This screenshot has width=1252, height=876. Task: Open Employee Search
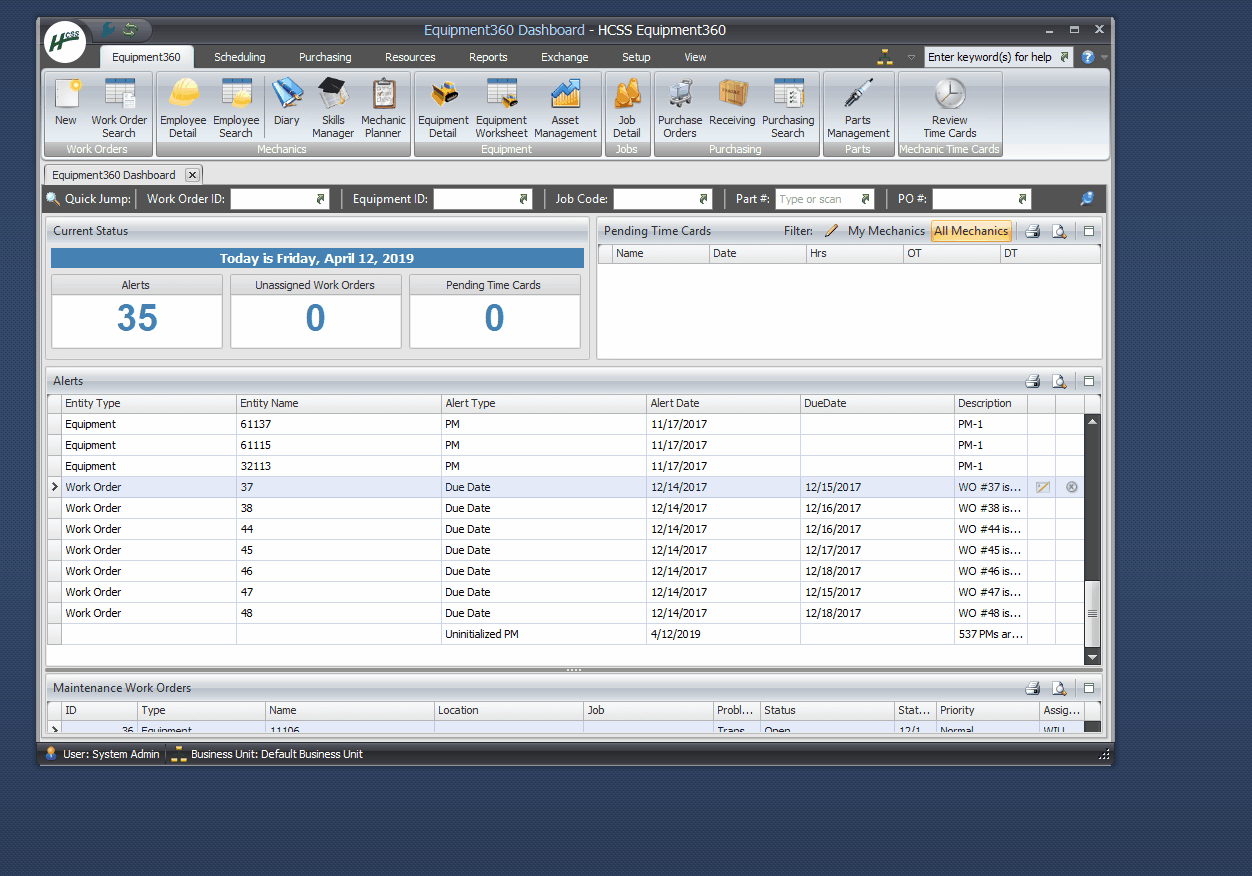pyautogui.click(x=236, y=107)
